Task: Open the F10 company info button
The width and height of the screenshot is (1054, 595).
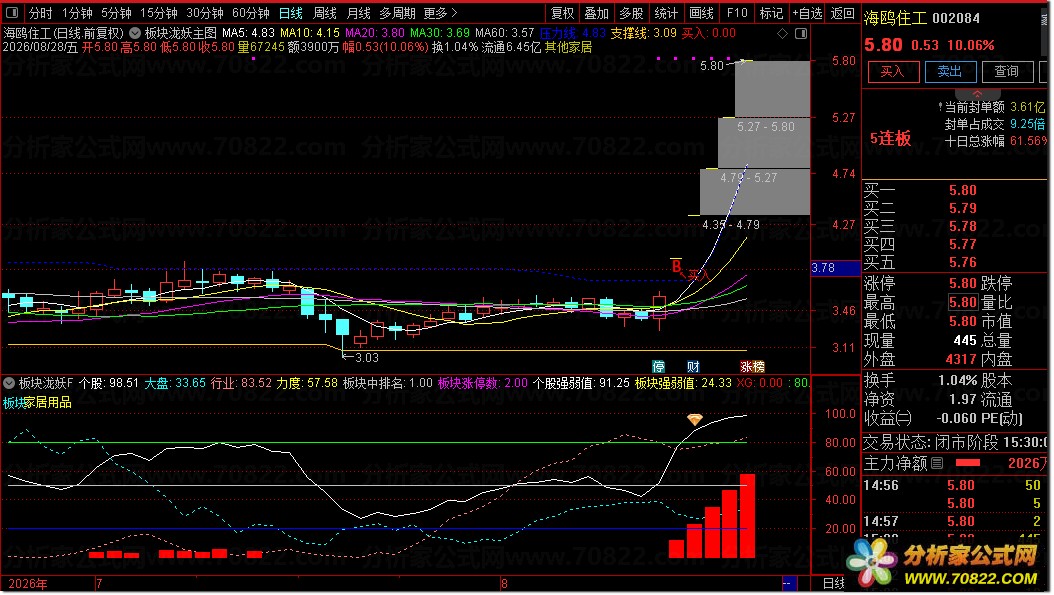Action: coord(737,13)
